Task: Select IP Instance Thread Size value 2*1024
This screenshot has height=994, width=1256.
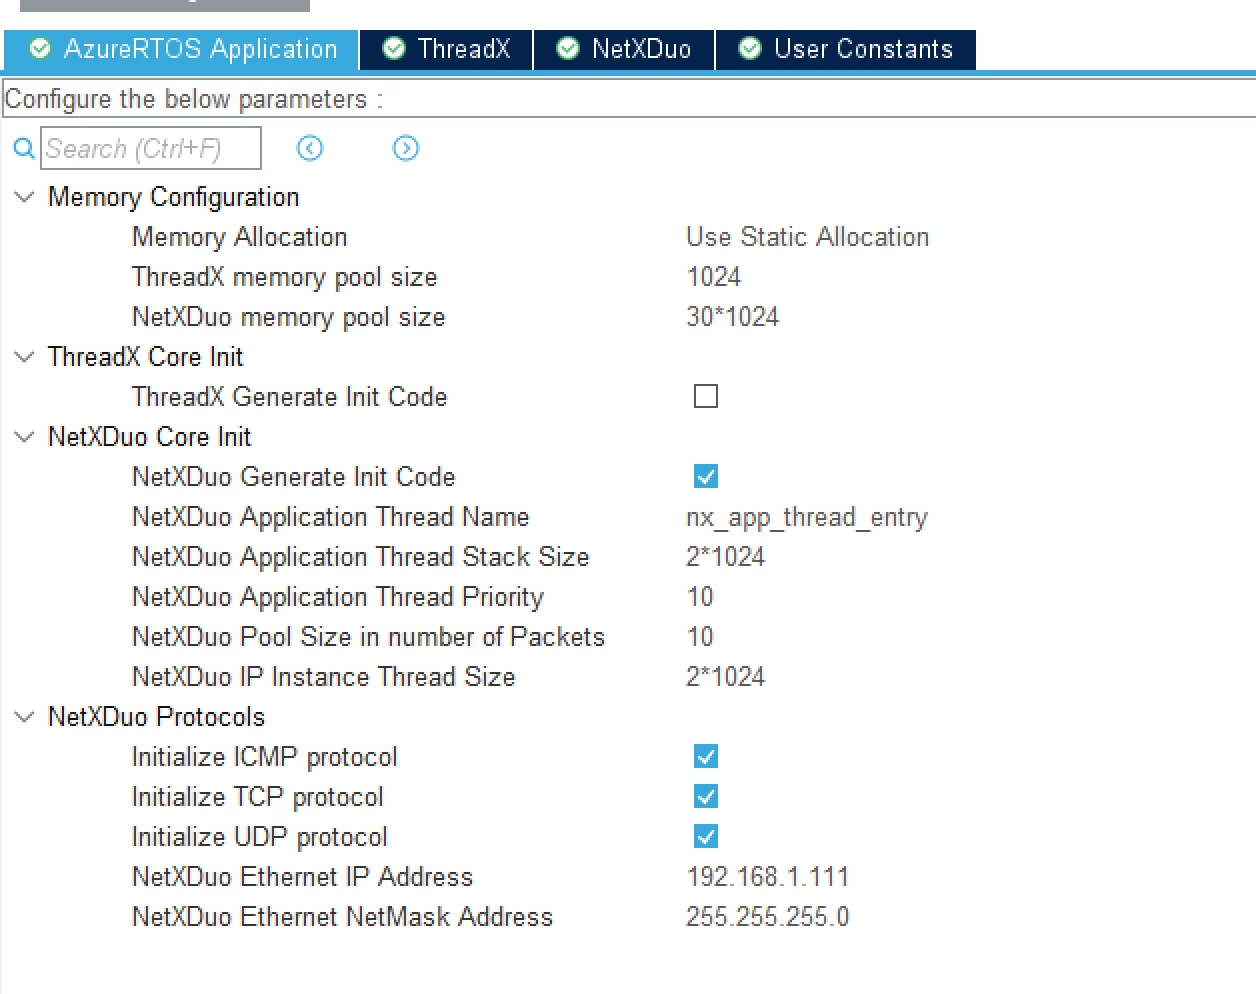Action: click(725, 677)
